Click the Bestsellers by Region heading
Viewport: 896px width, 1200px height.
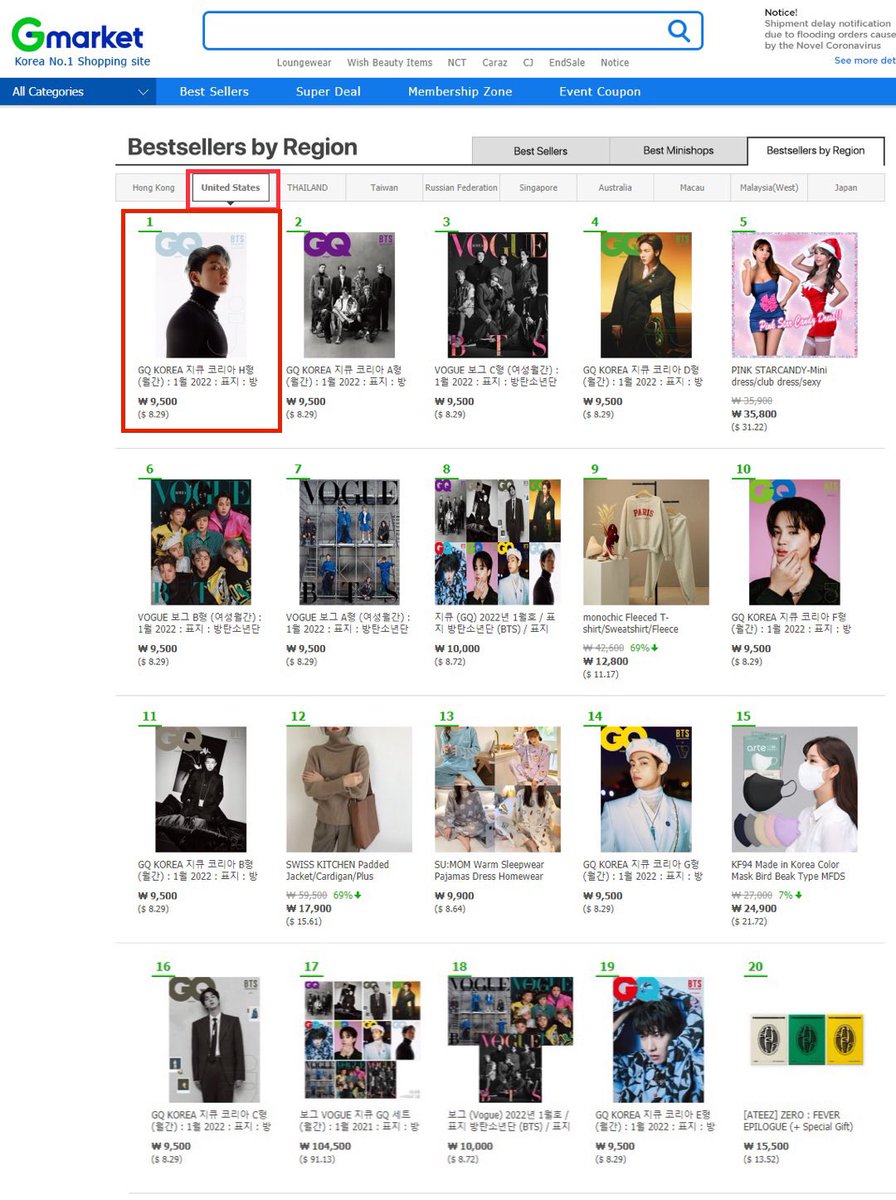[x=242, y=147]
